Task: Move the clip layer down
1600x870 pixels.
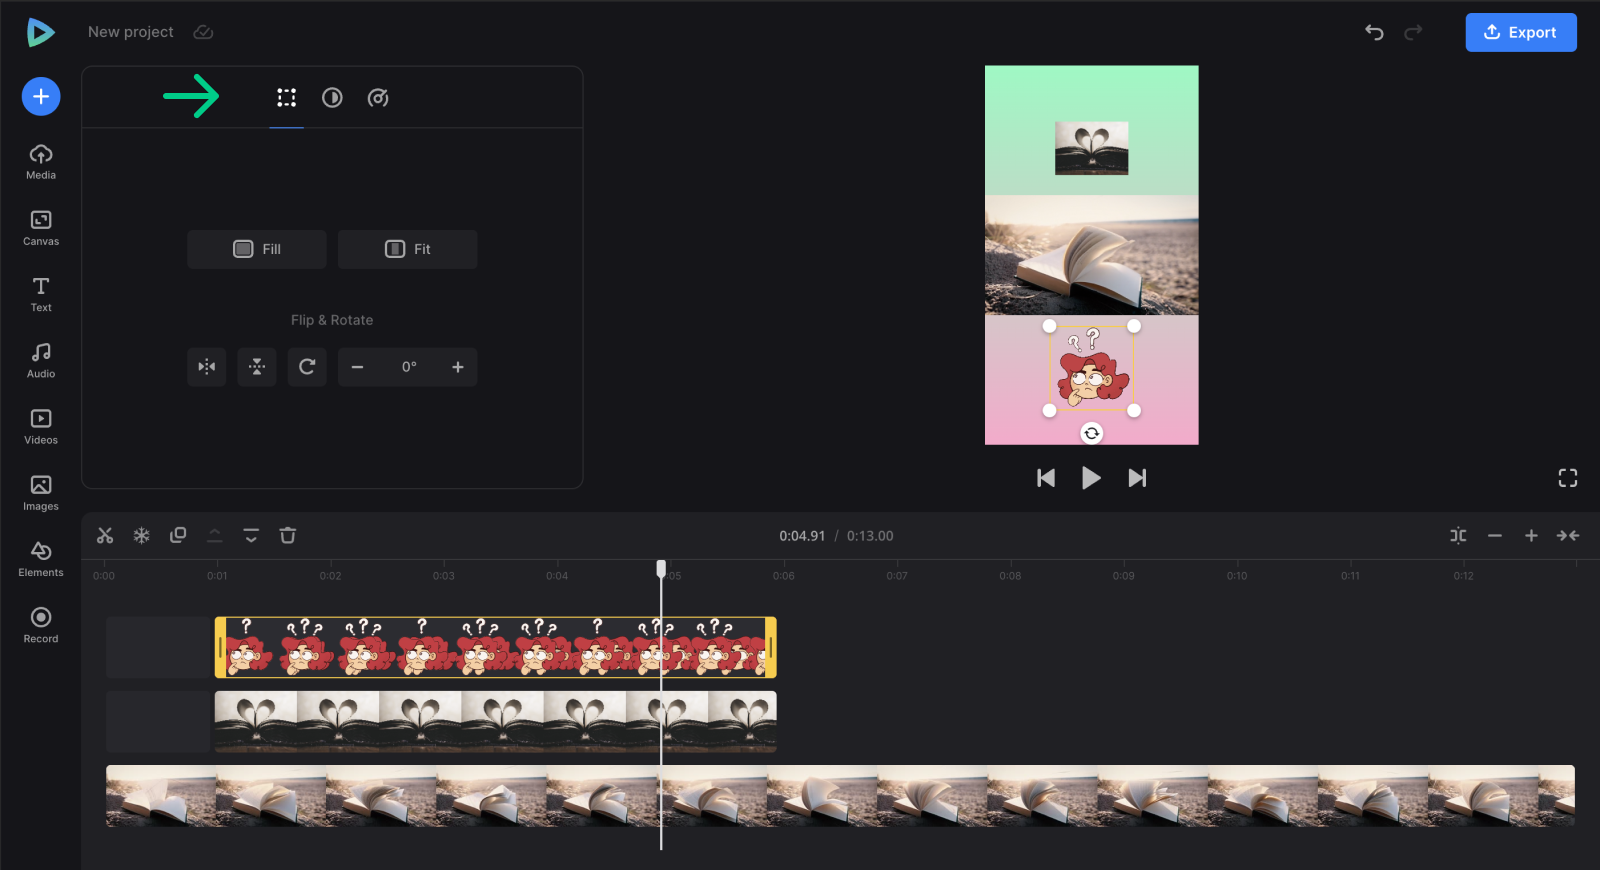Action: click(x=251, y=535)
